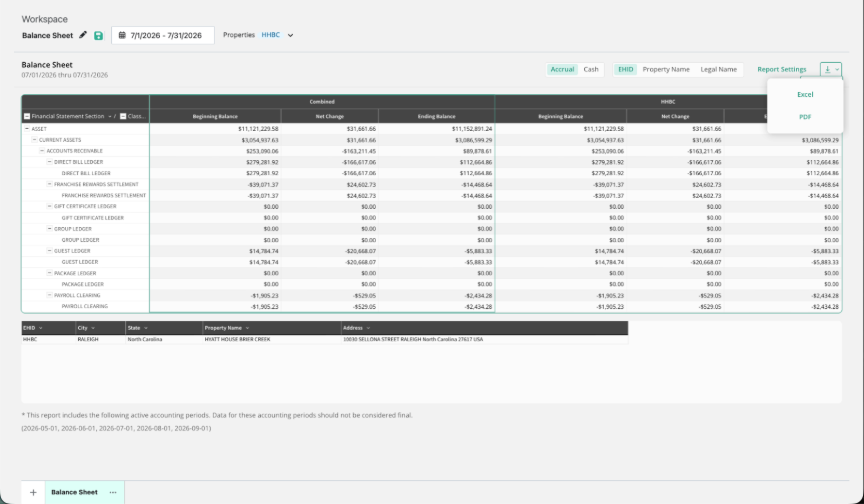
Task: Toggle the export chevron next to download
Action: coord(837,69)
